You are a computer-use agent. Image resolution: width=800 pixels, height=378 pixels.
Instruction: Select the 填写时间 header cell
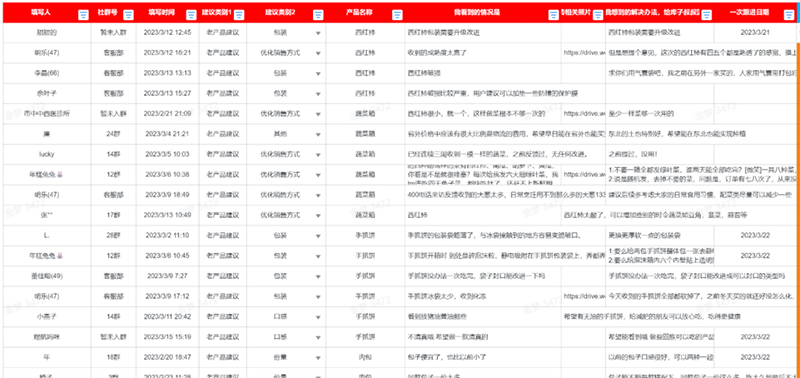pos(167,12)
